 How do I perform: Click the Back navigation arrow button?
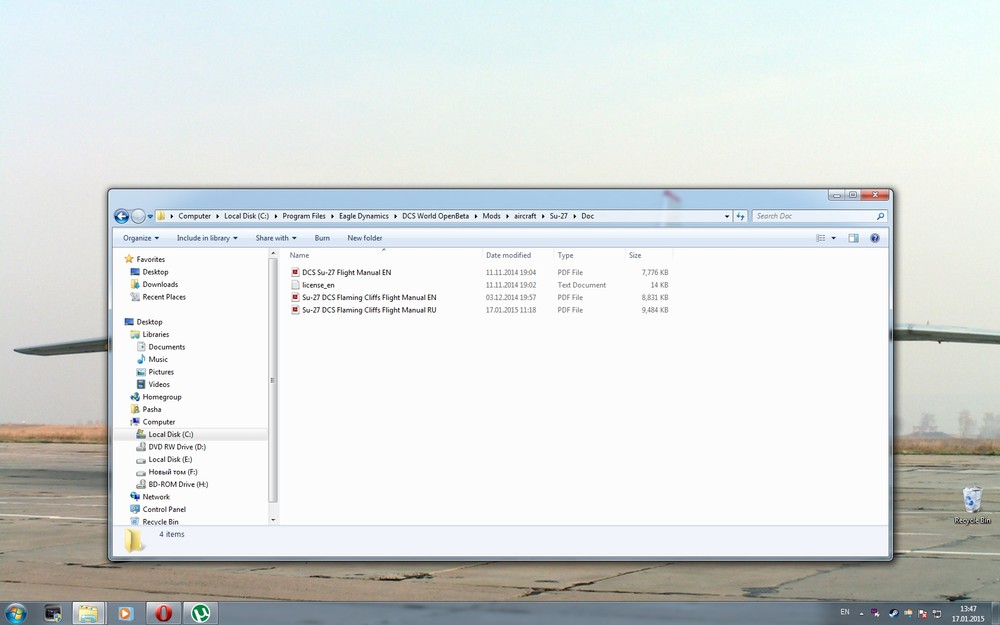pos(121,216)
